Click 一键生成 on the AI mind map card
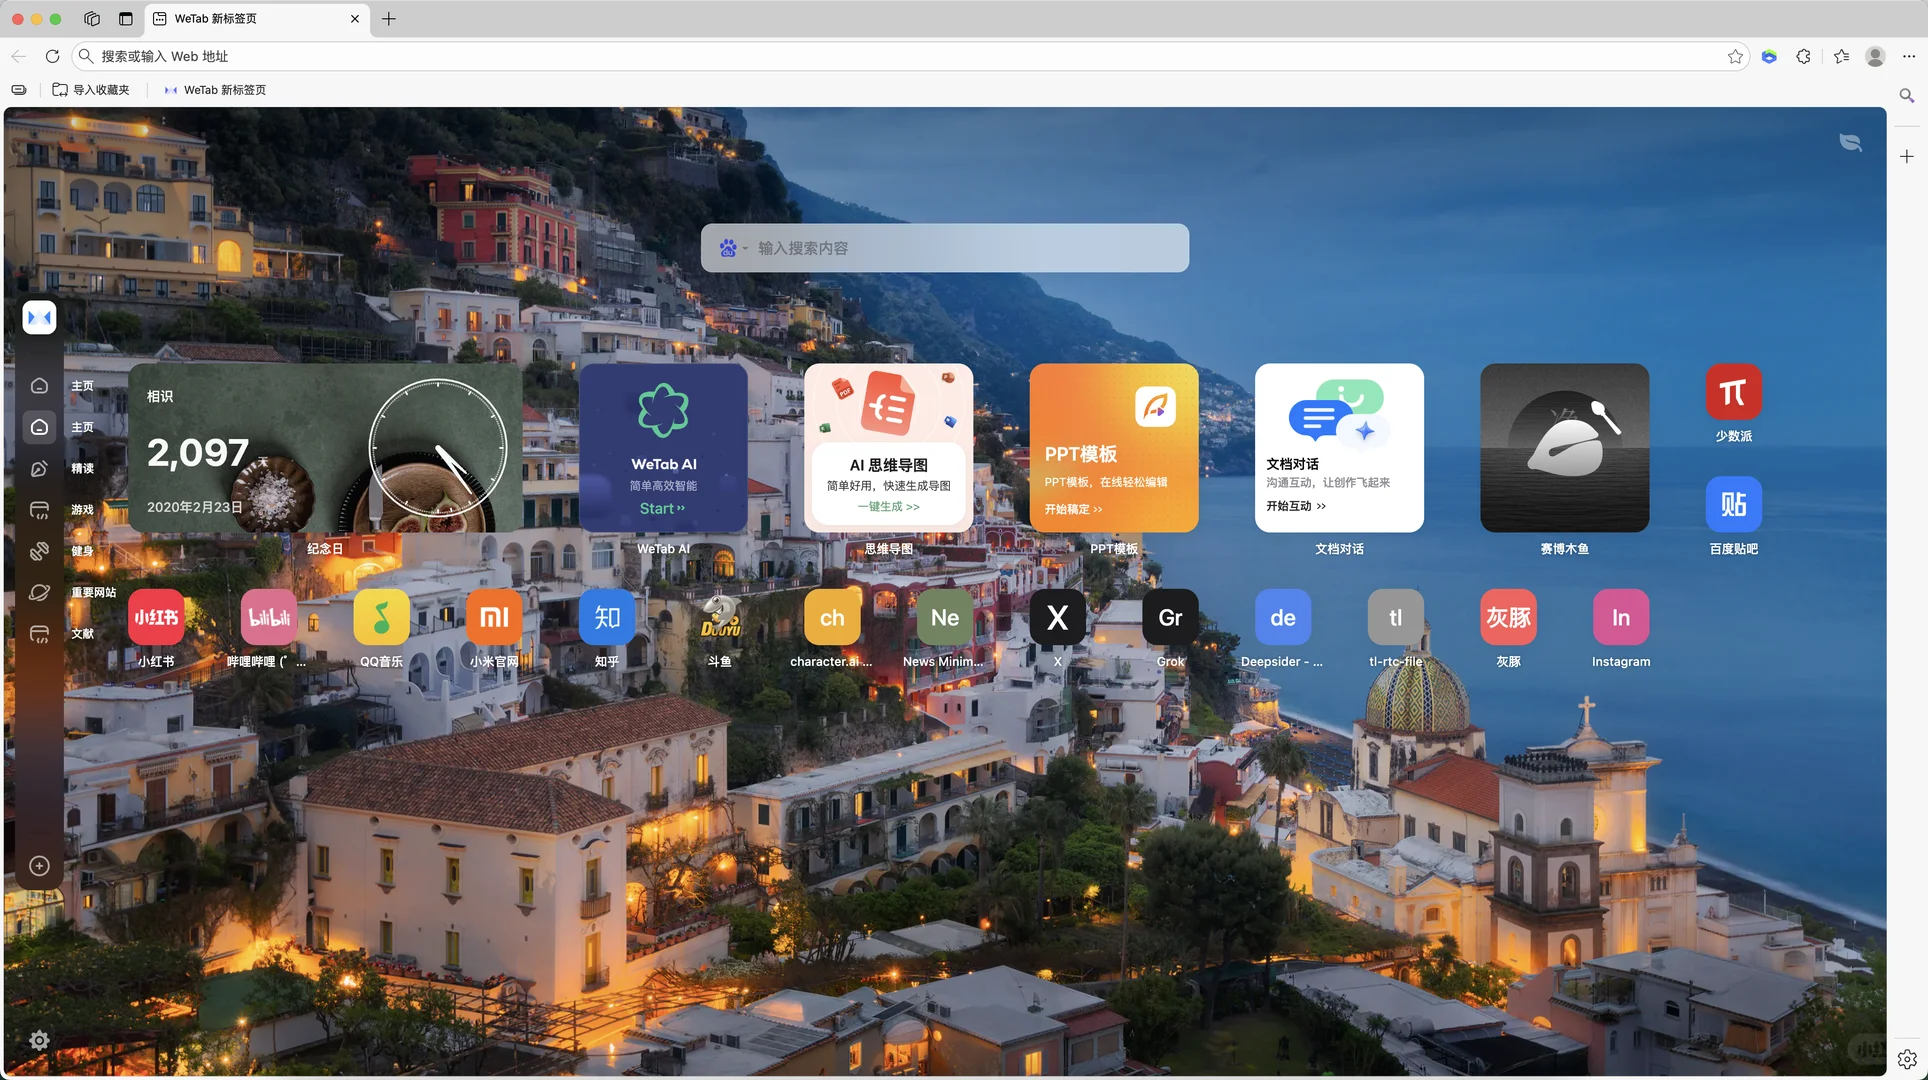The image size is (1928, 1080). pyautogui.click(x=888, y=507)
